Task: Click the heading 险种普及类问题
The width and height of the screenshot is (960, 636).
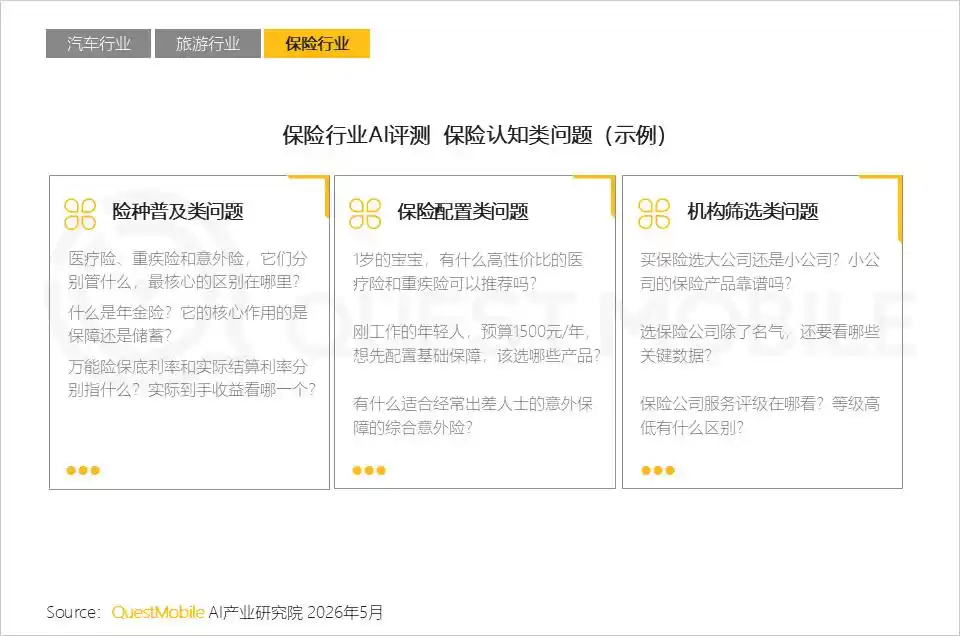Action: coord(178,212)
